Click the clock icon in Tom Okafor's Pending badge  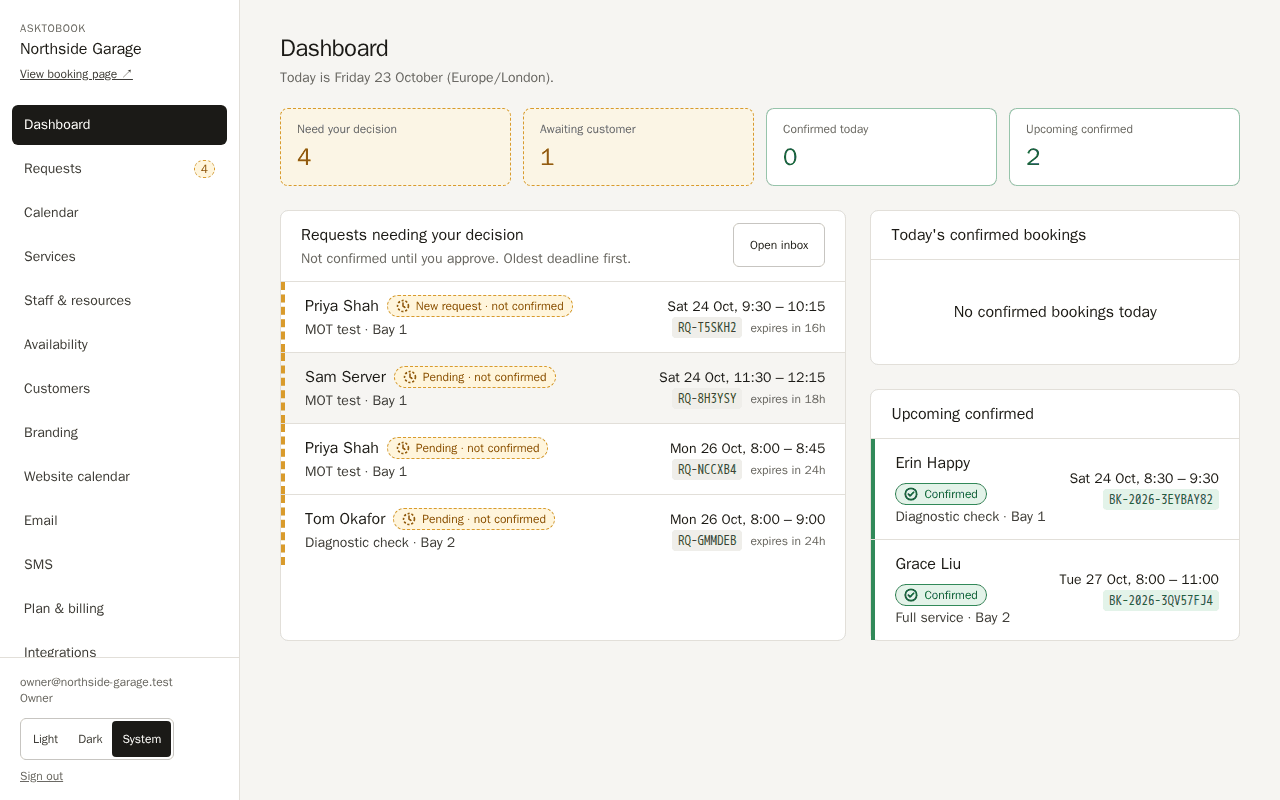[x=409, y=519]
